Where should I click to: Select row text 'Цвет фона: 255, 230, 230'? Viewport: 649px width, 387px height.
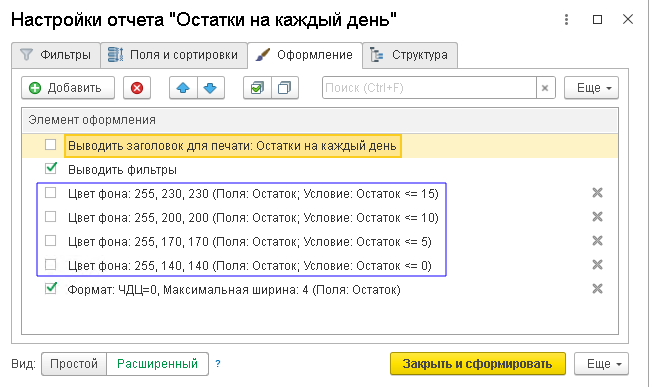[x=253, y=194]
